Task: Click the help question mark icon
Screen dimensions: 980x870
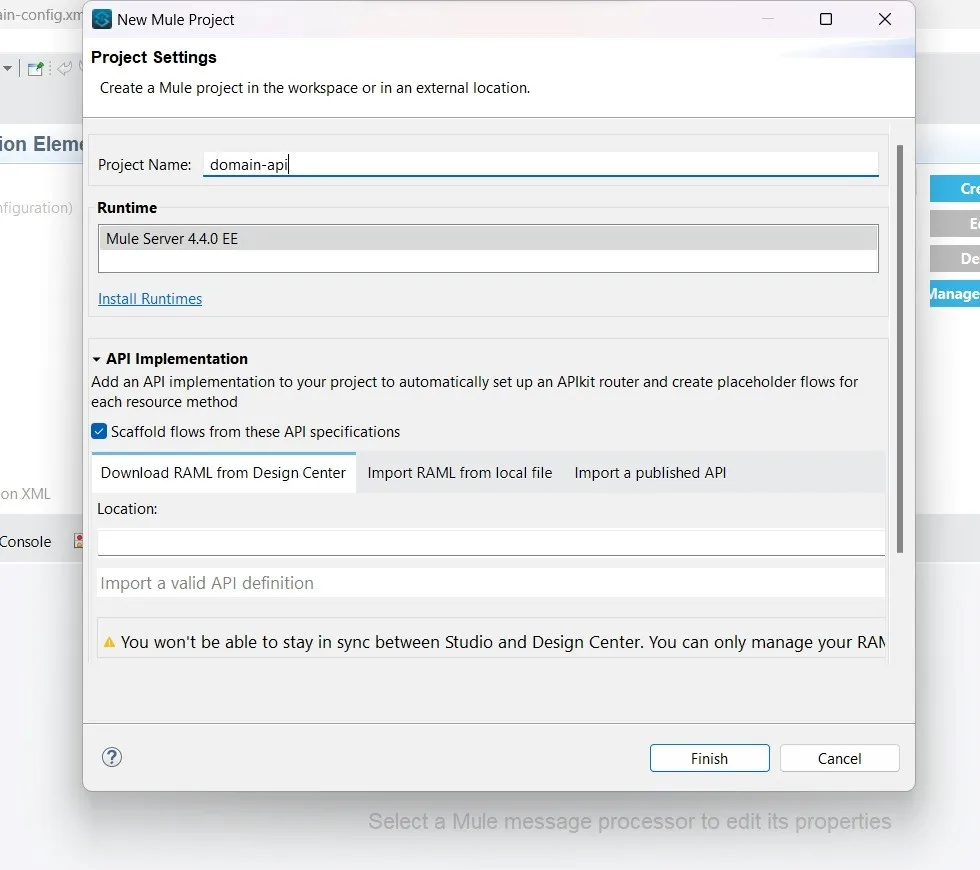Action: click(112, 758)
